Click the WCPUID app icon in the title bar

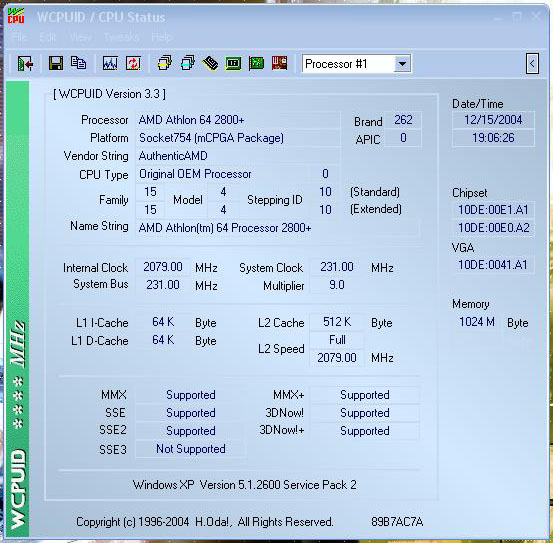pyautogui.click(x=16, y=17)
